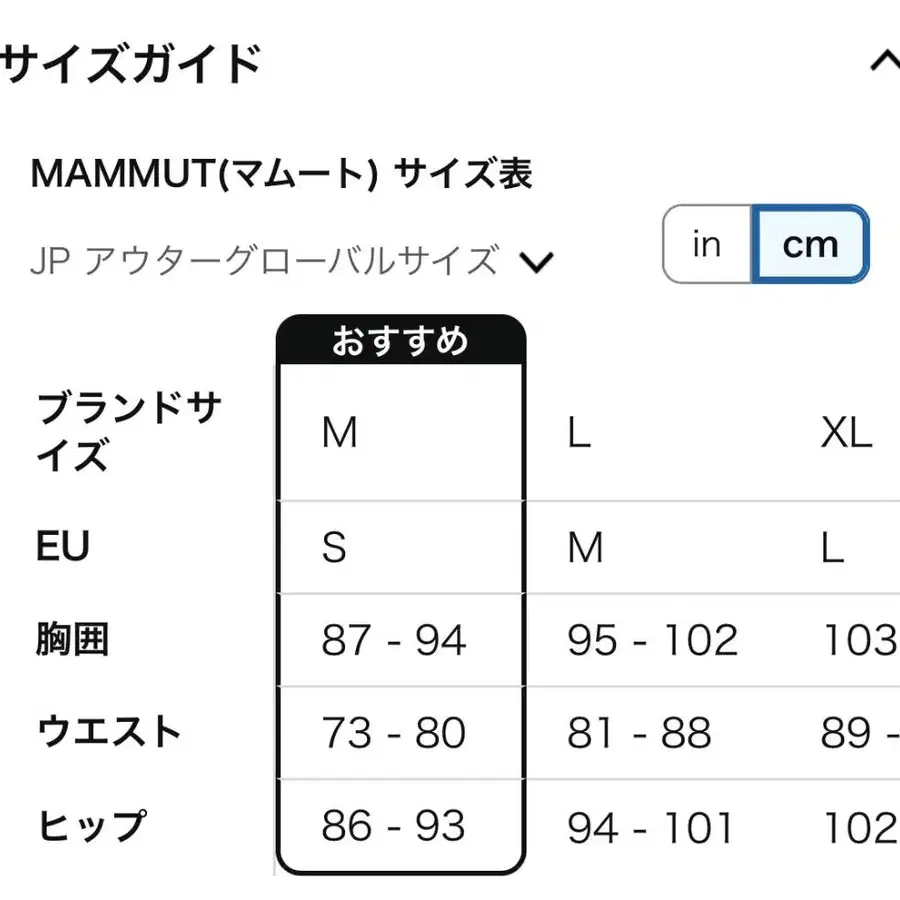Viewport: 900px width, 900px height.
Task: Click chest value 95 - 102
Action: click(x=652, y=641)
